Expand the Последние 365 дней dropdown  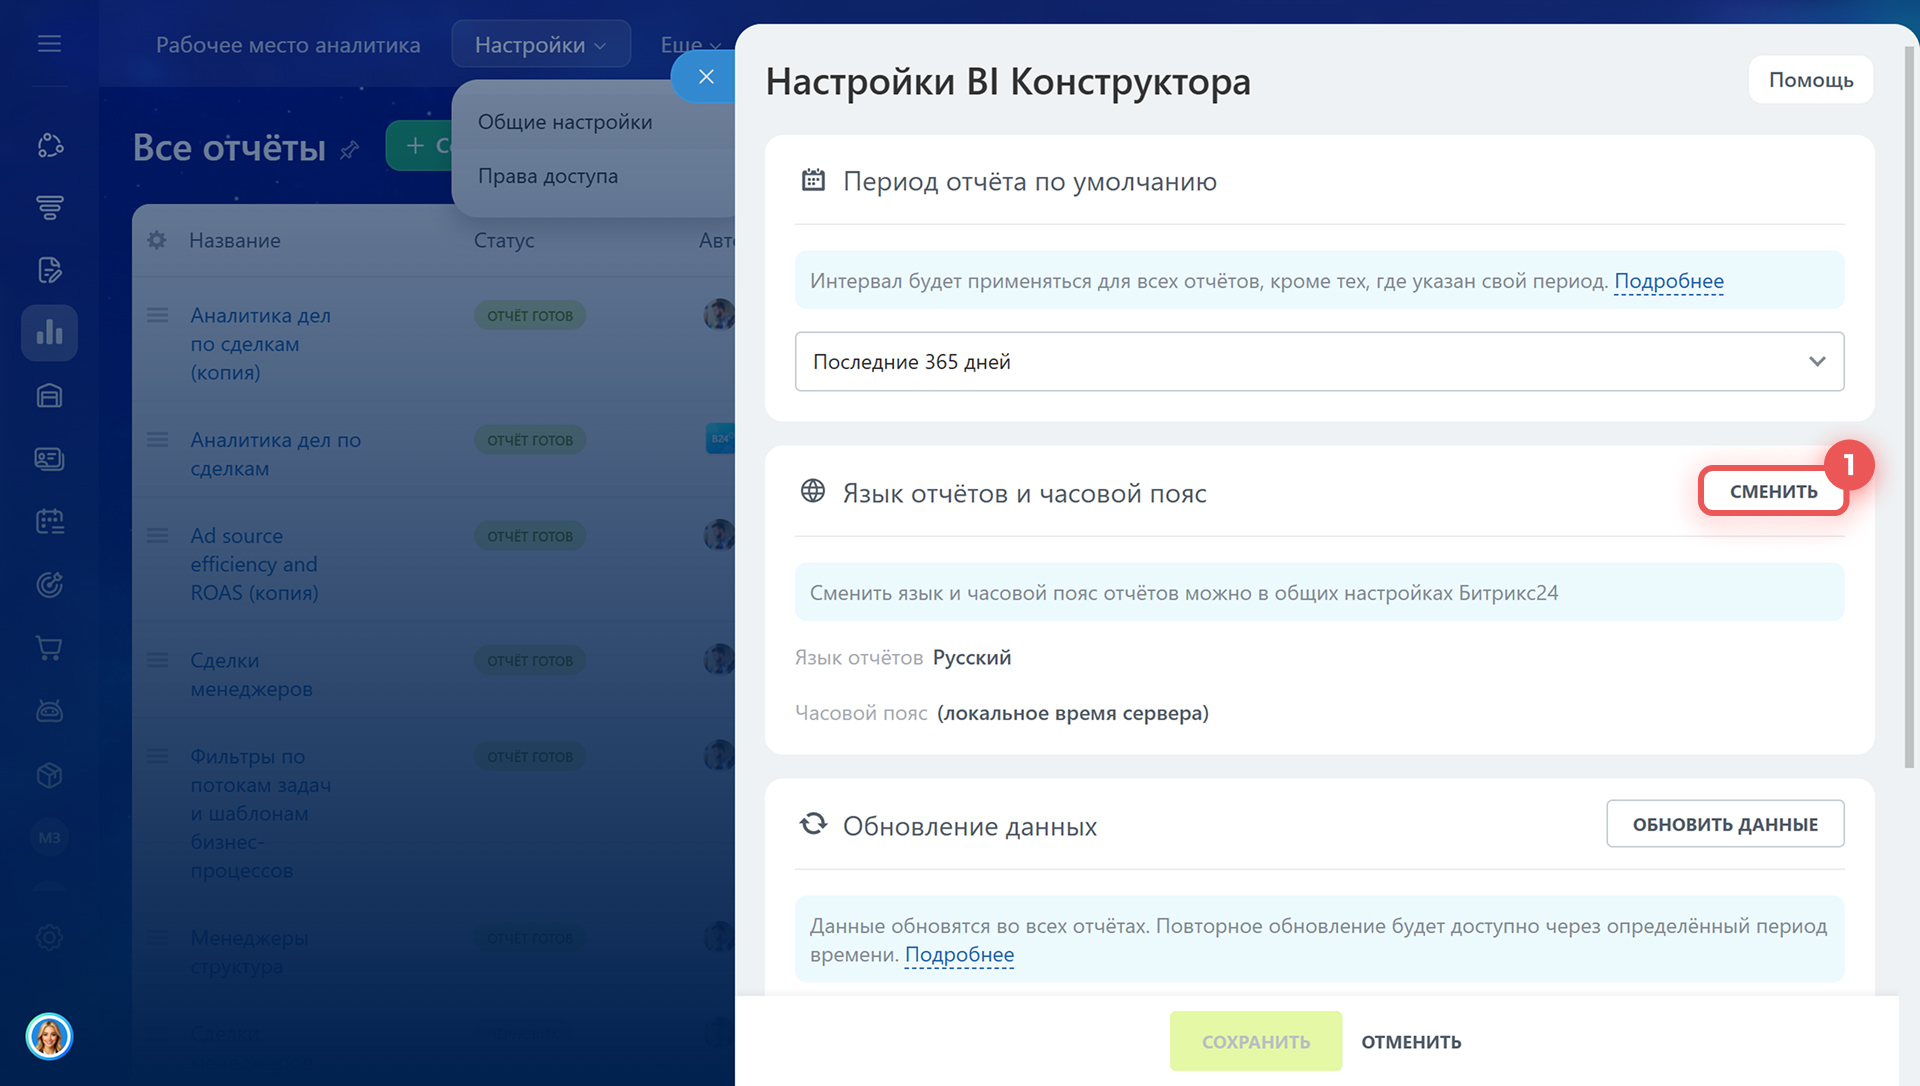1319,362
